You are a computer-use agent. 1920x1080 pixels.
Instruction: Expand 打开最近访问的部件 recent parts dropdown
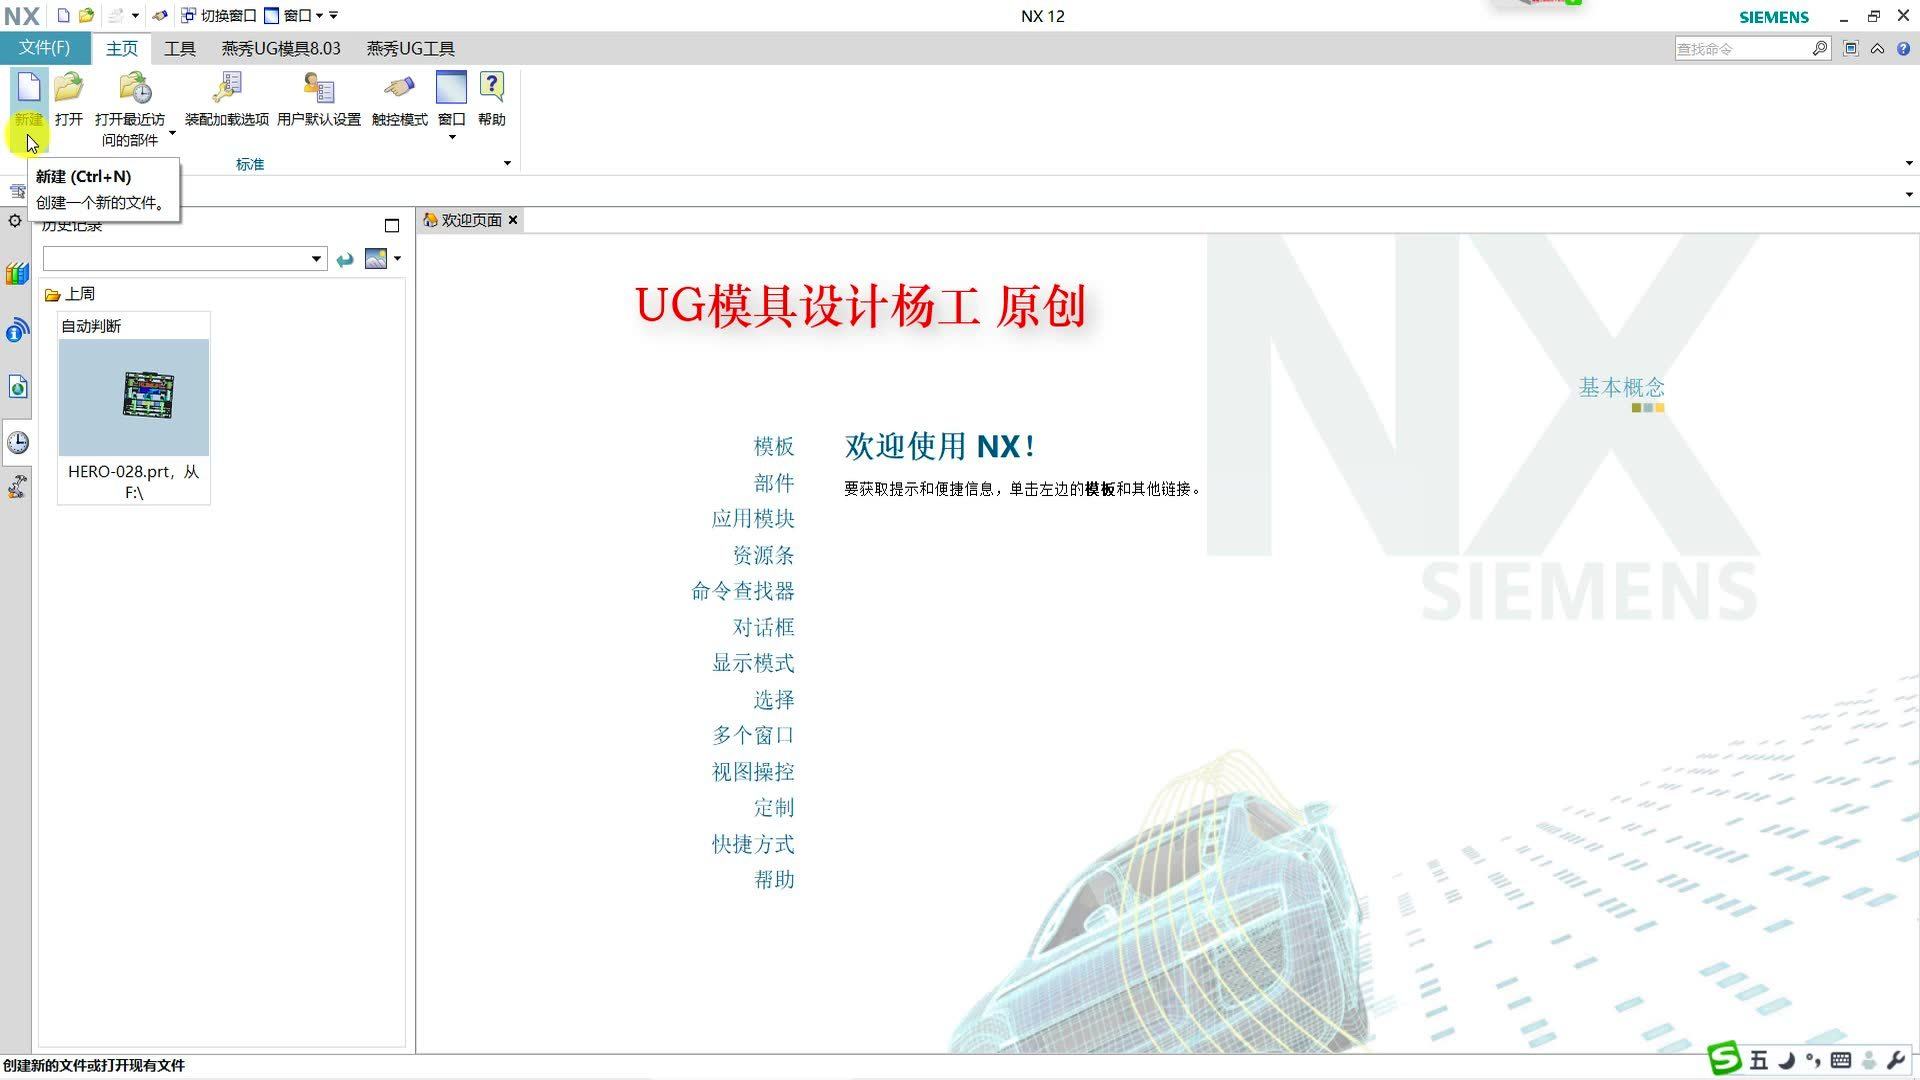coord(172,133)
